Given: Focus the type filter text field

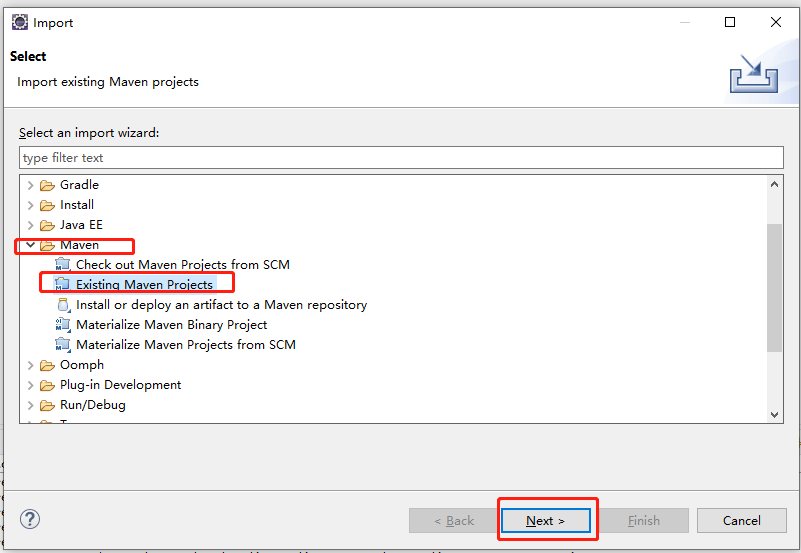Looking at the screenshot, I should click(x=401, y=158).
